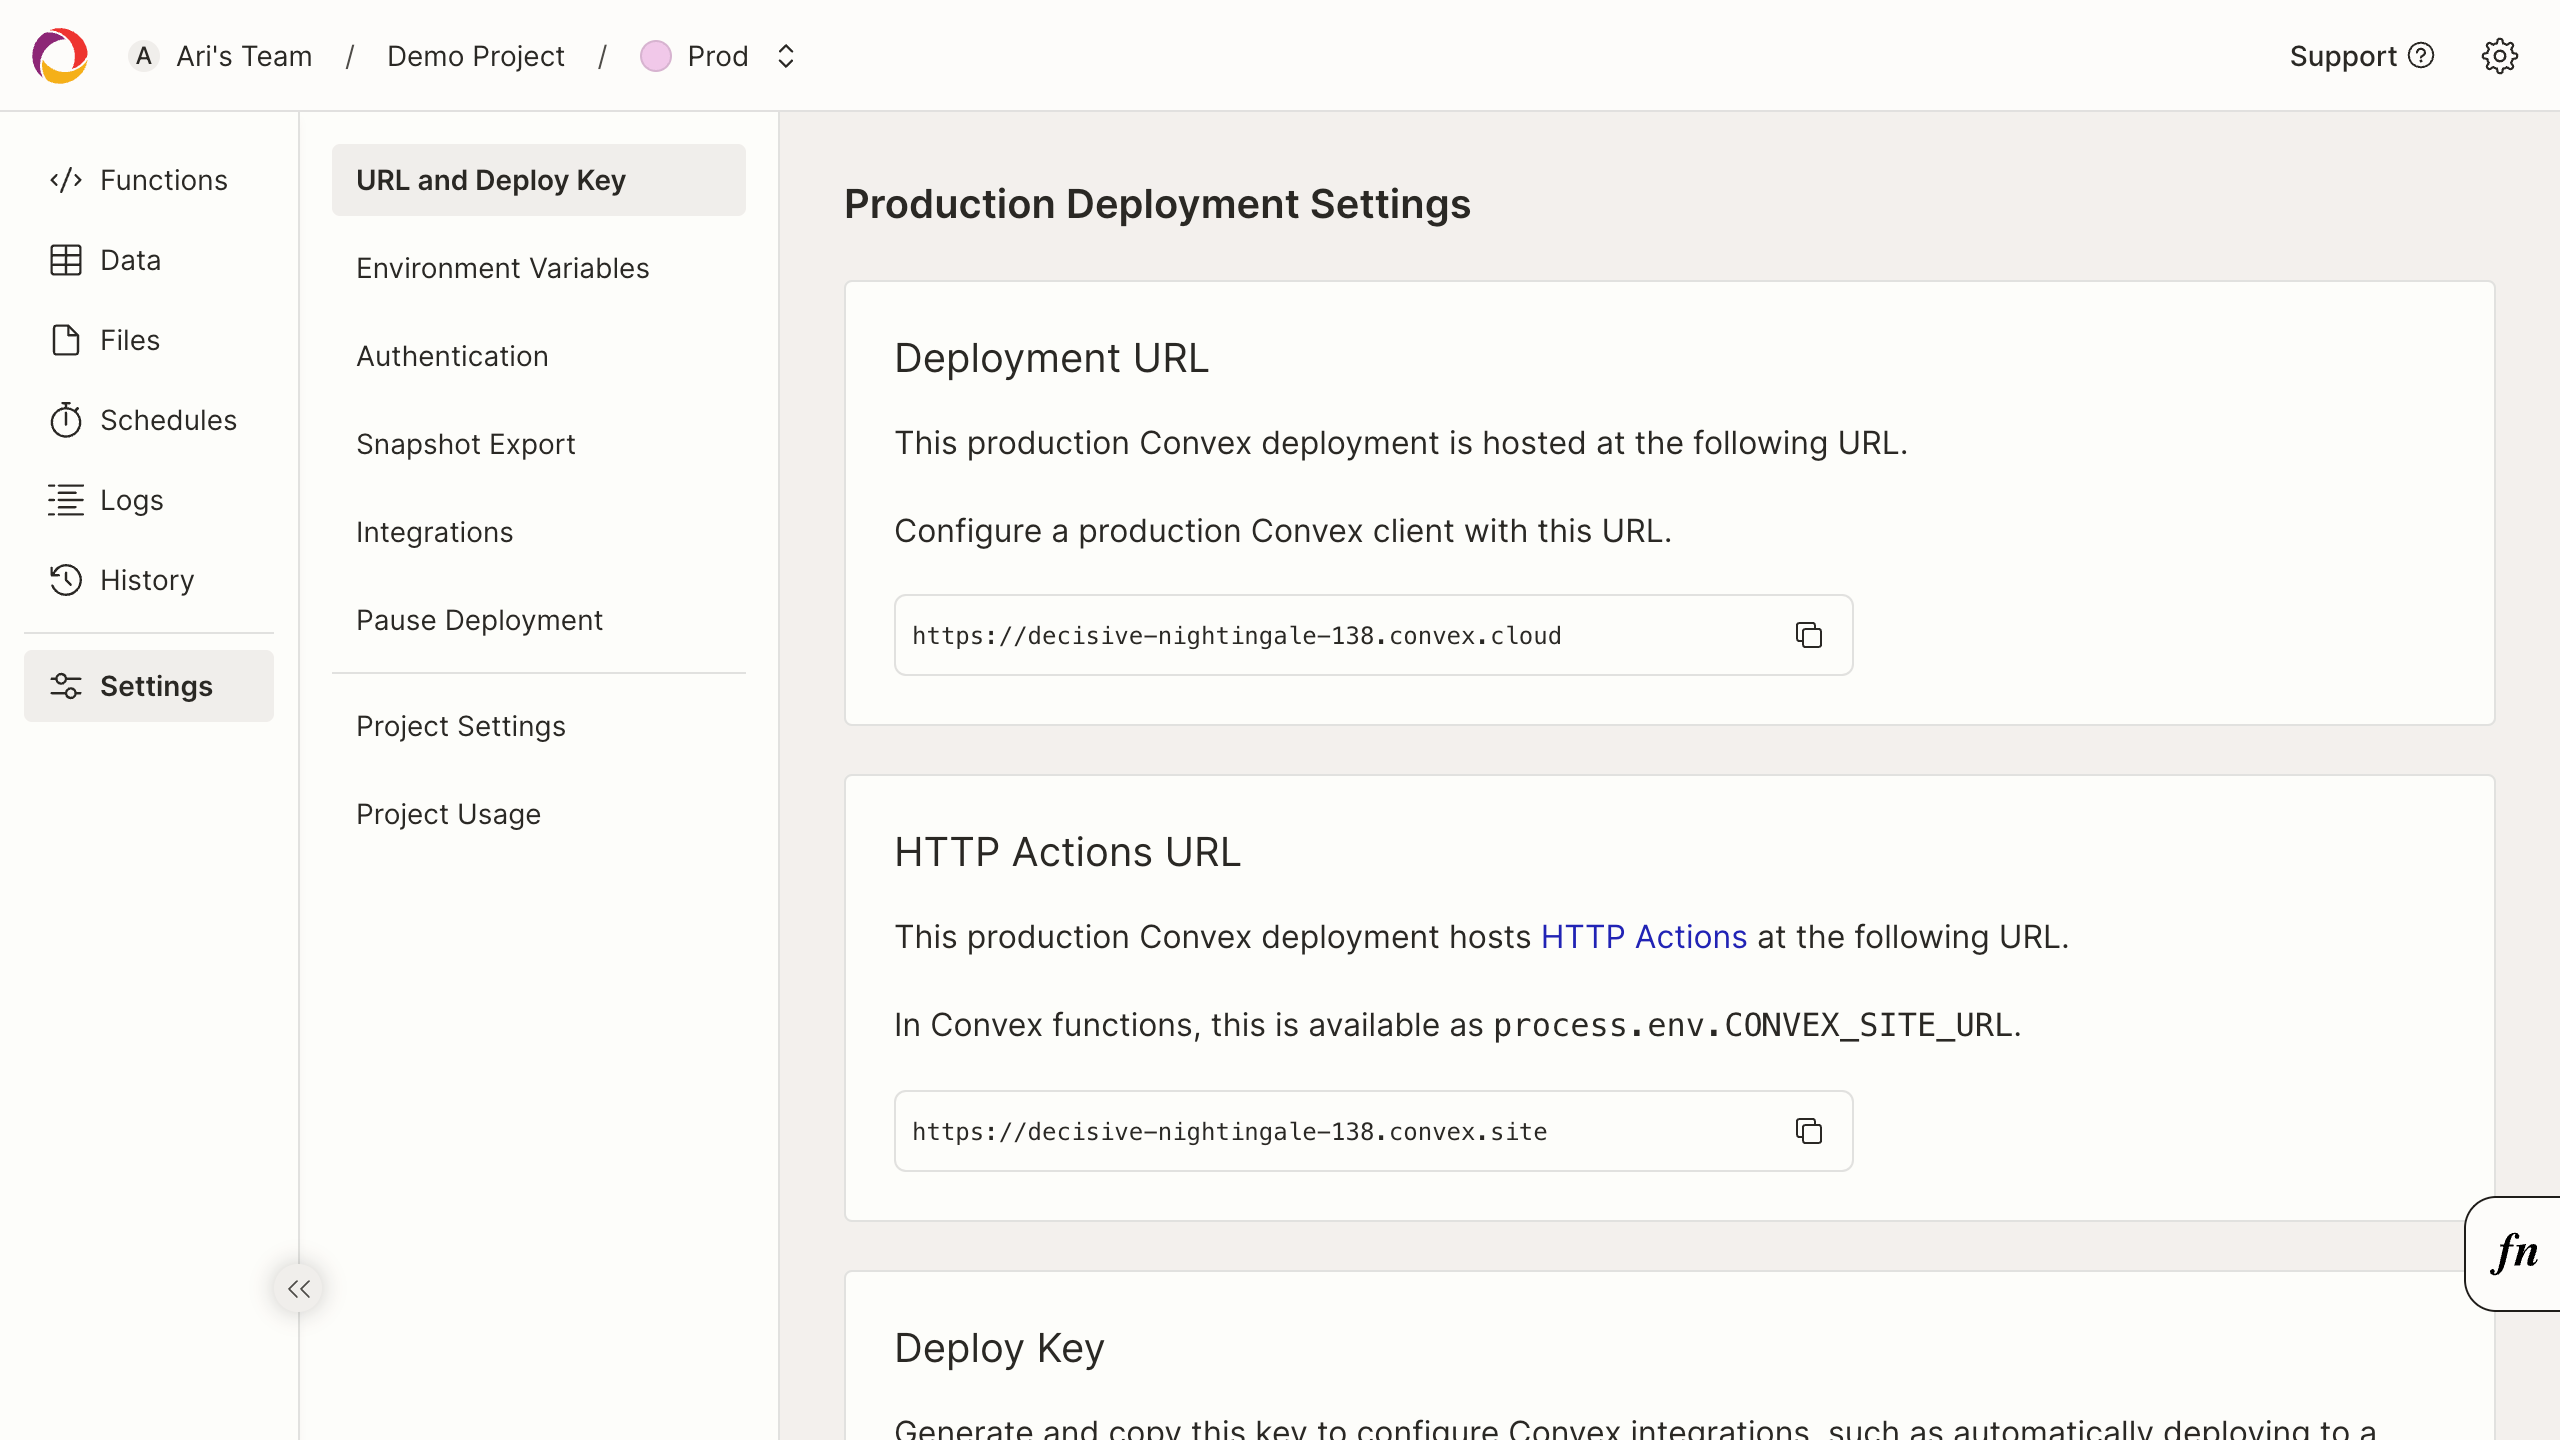2560x1440 pixels.
Task: Open Snapshot Export settings
Action: [539, 444]
